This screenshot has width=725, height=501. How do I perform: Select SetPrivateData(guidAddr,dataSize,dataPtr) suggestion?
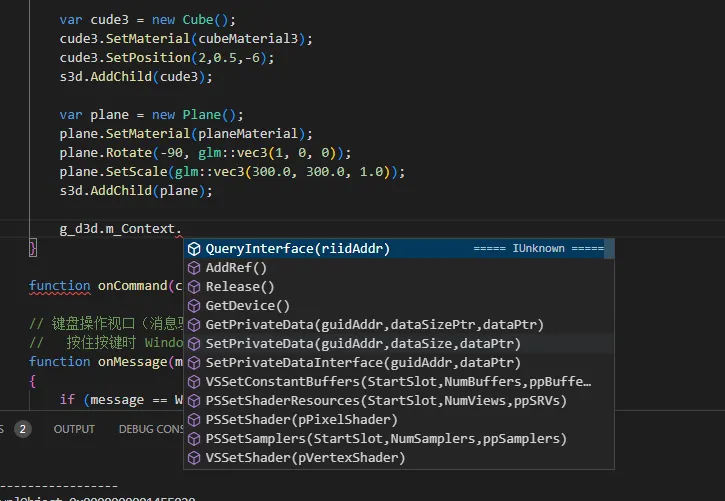[x=399, y=343]
